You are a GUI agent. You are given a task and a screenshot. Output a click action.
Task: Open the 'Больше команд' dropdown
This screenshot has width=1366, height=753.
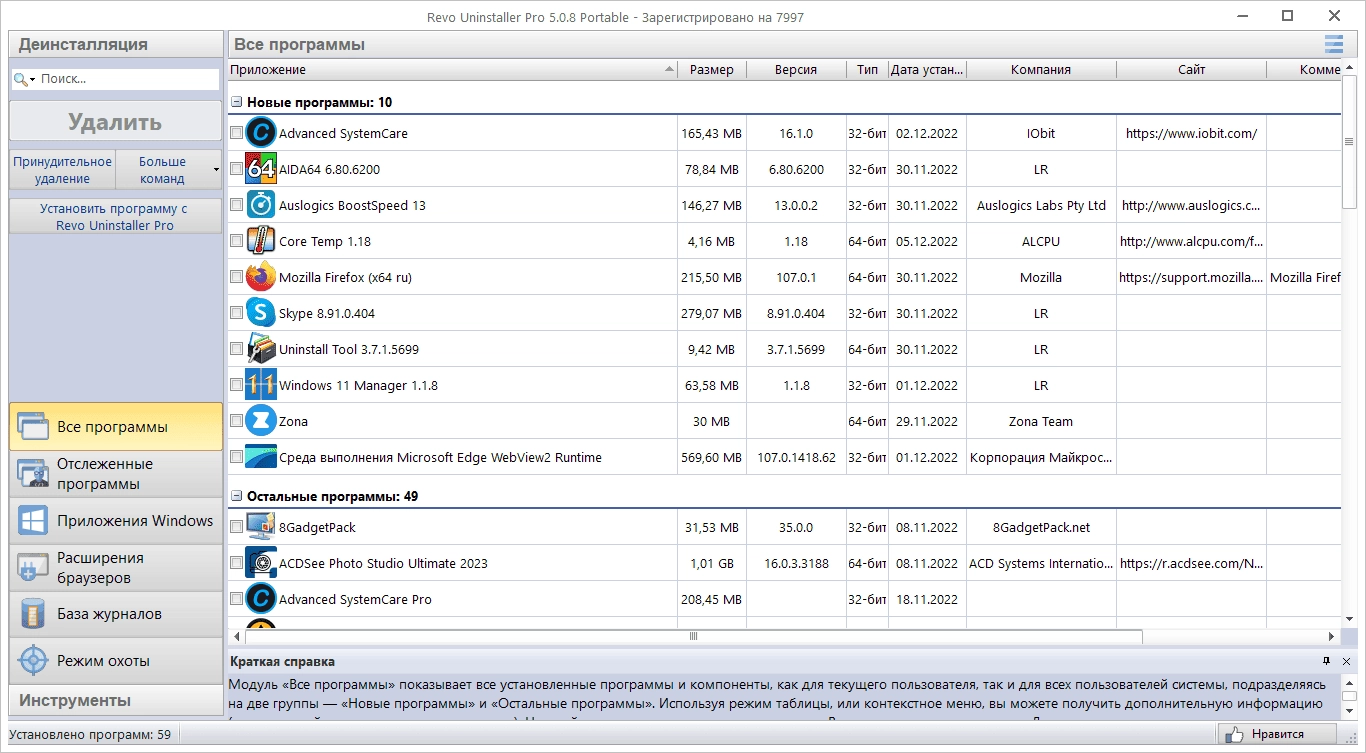[x=168, y=170]
